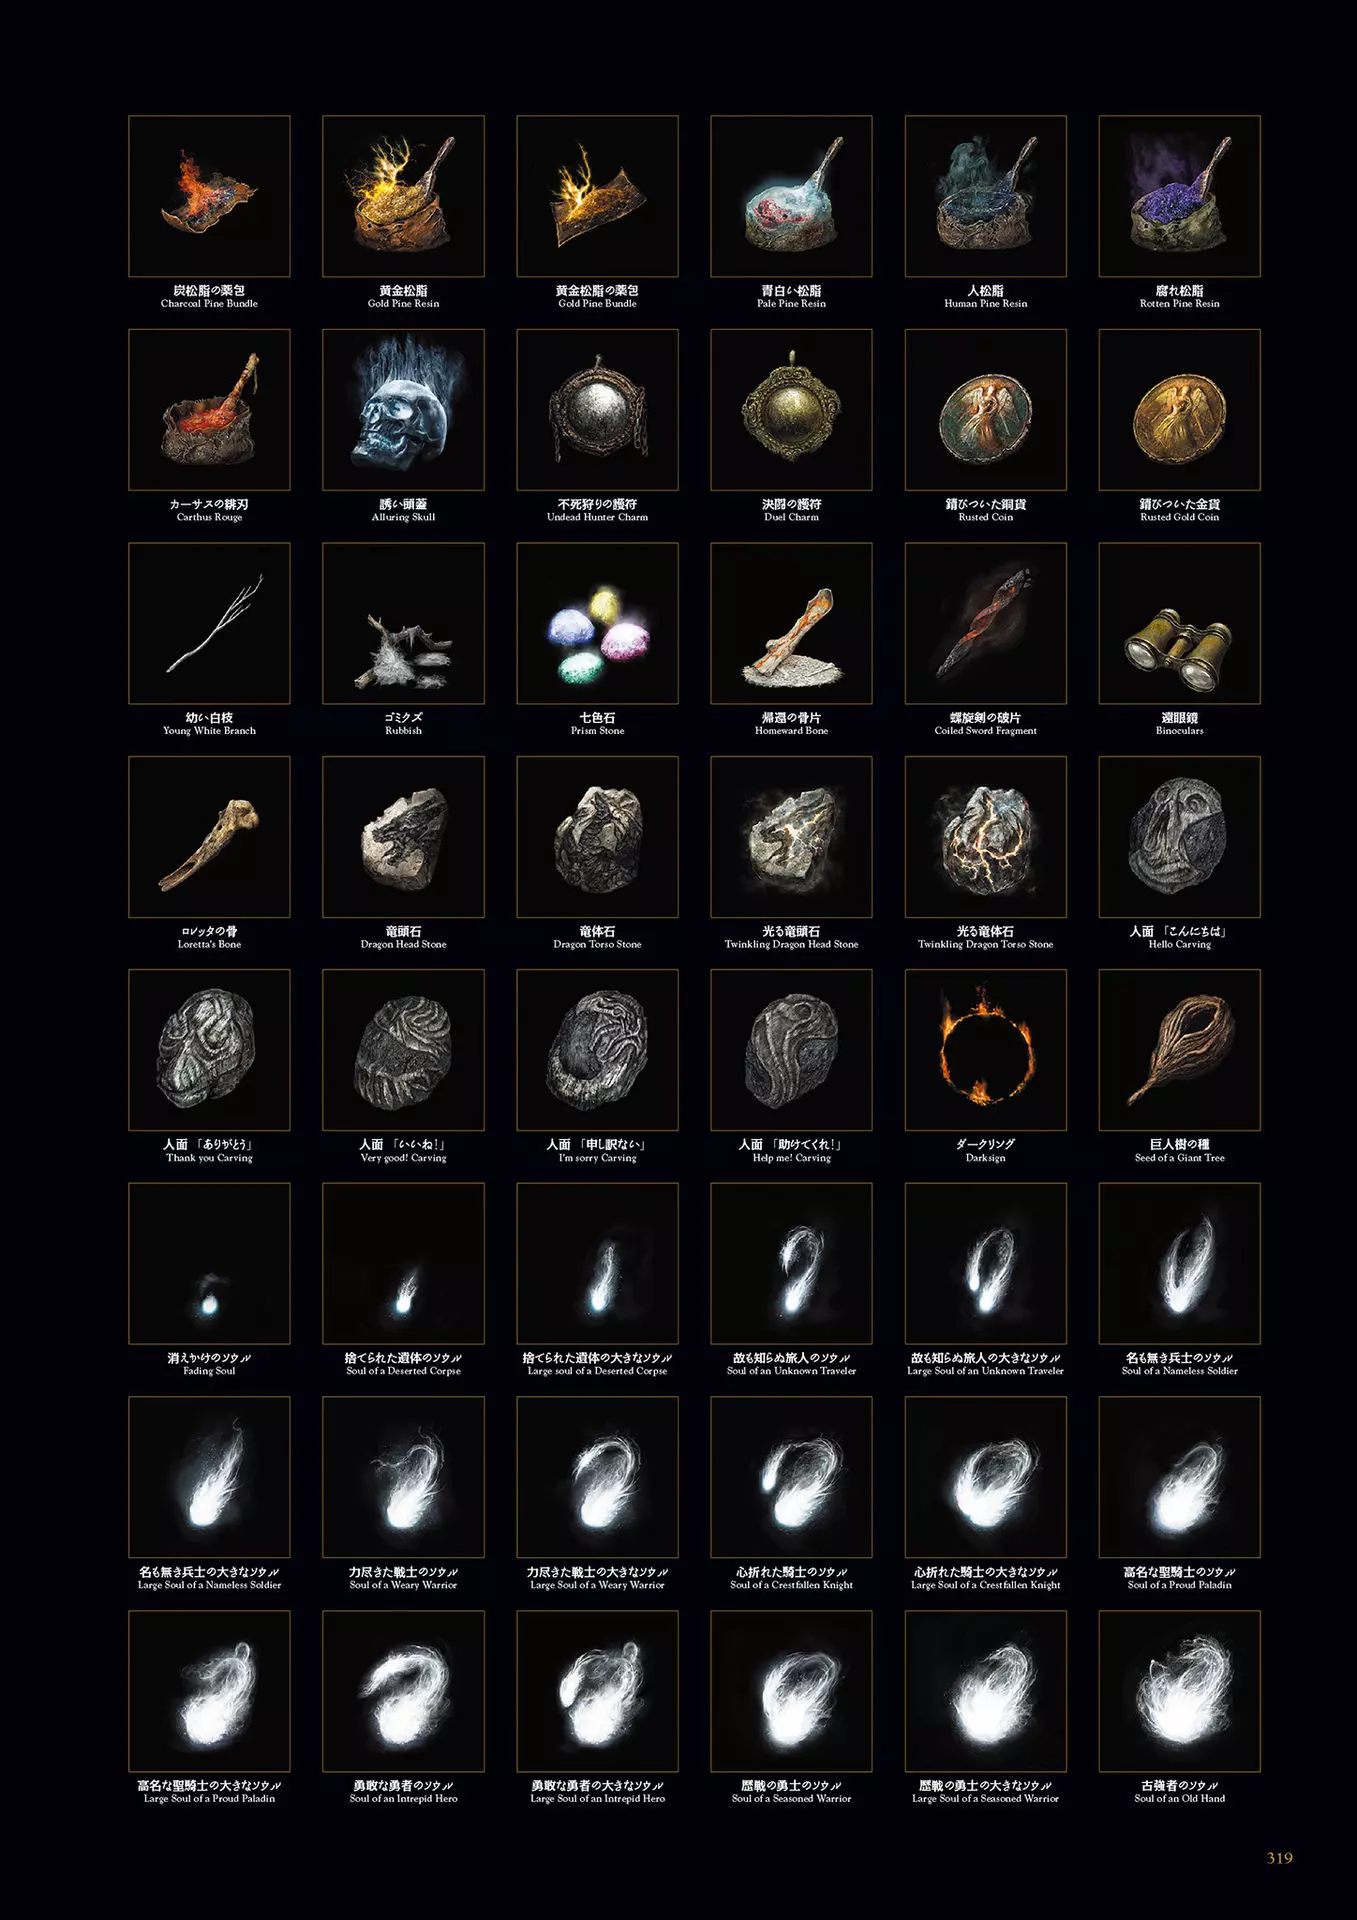Select the Homeward Bone icon
The image size is (1357, 1920).
(791, 623)
